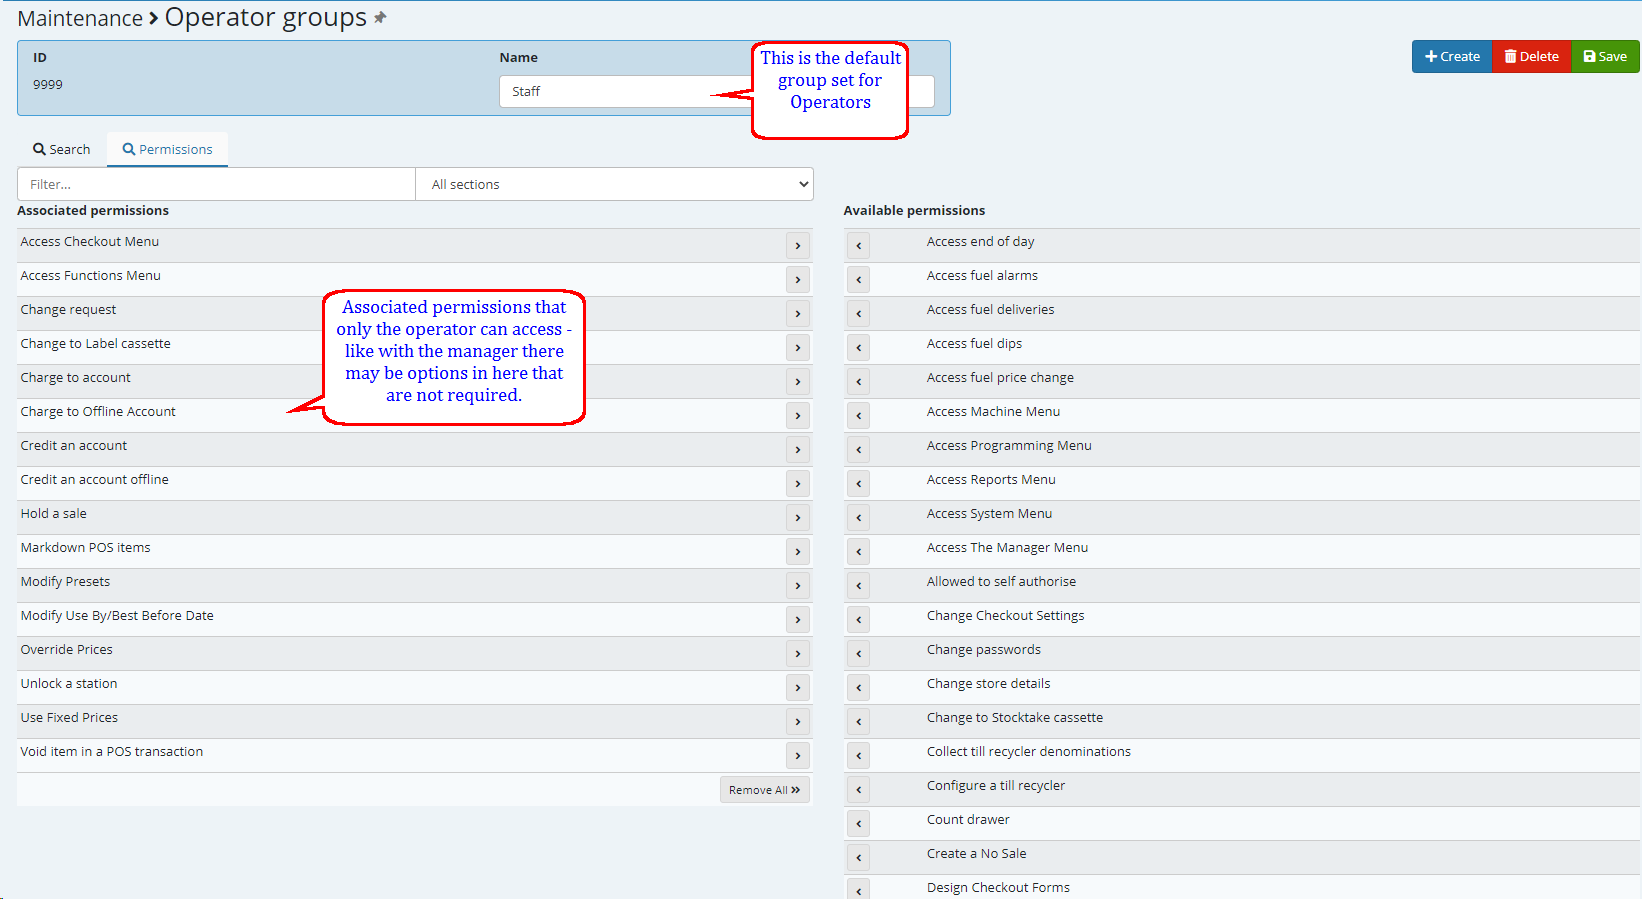
Task: Select Charge to Offline Account text
Action: click(98, 412)
